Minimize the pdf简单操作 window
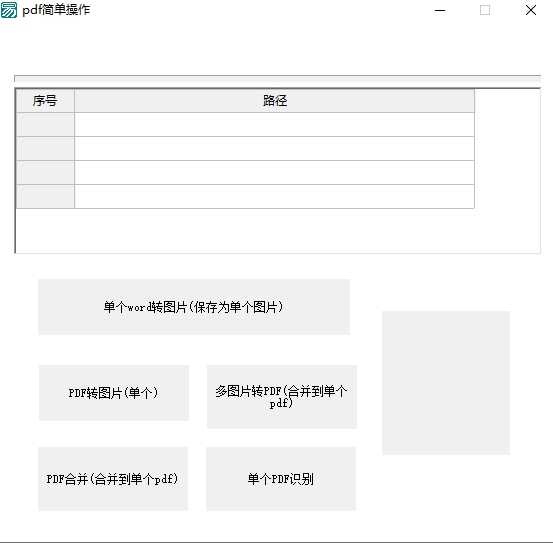Image resolution: width=553 pixels, height=543 pixels. (x=440, y=10)
